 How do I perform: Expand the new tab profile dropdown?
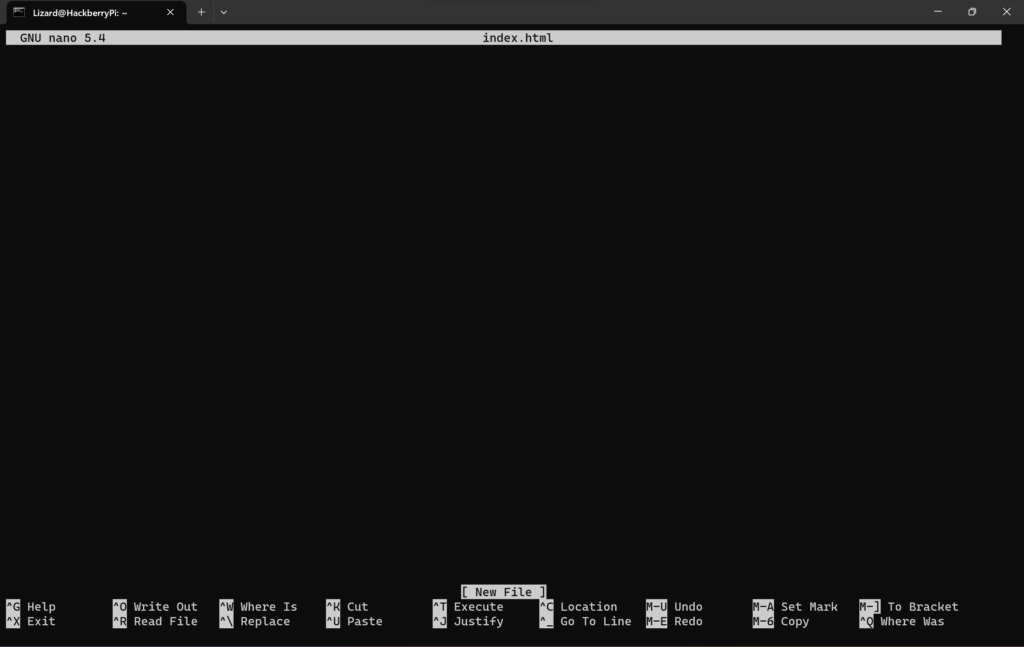[223, 12]
